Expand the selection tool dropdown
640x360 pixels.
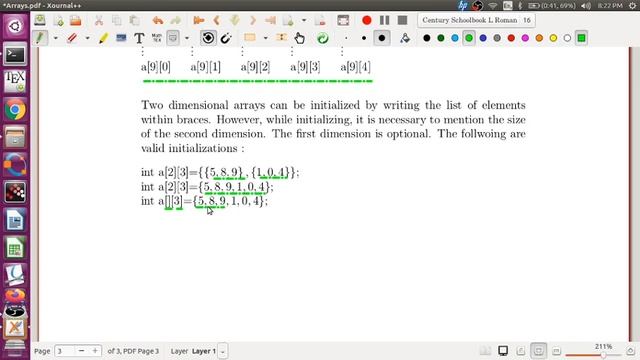pyautogui.click(x=265, y=38)
